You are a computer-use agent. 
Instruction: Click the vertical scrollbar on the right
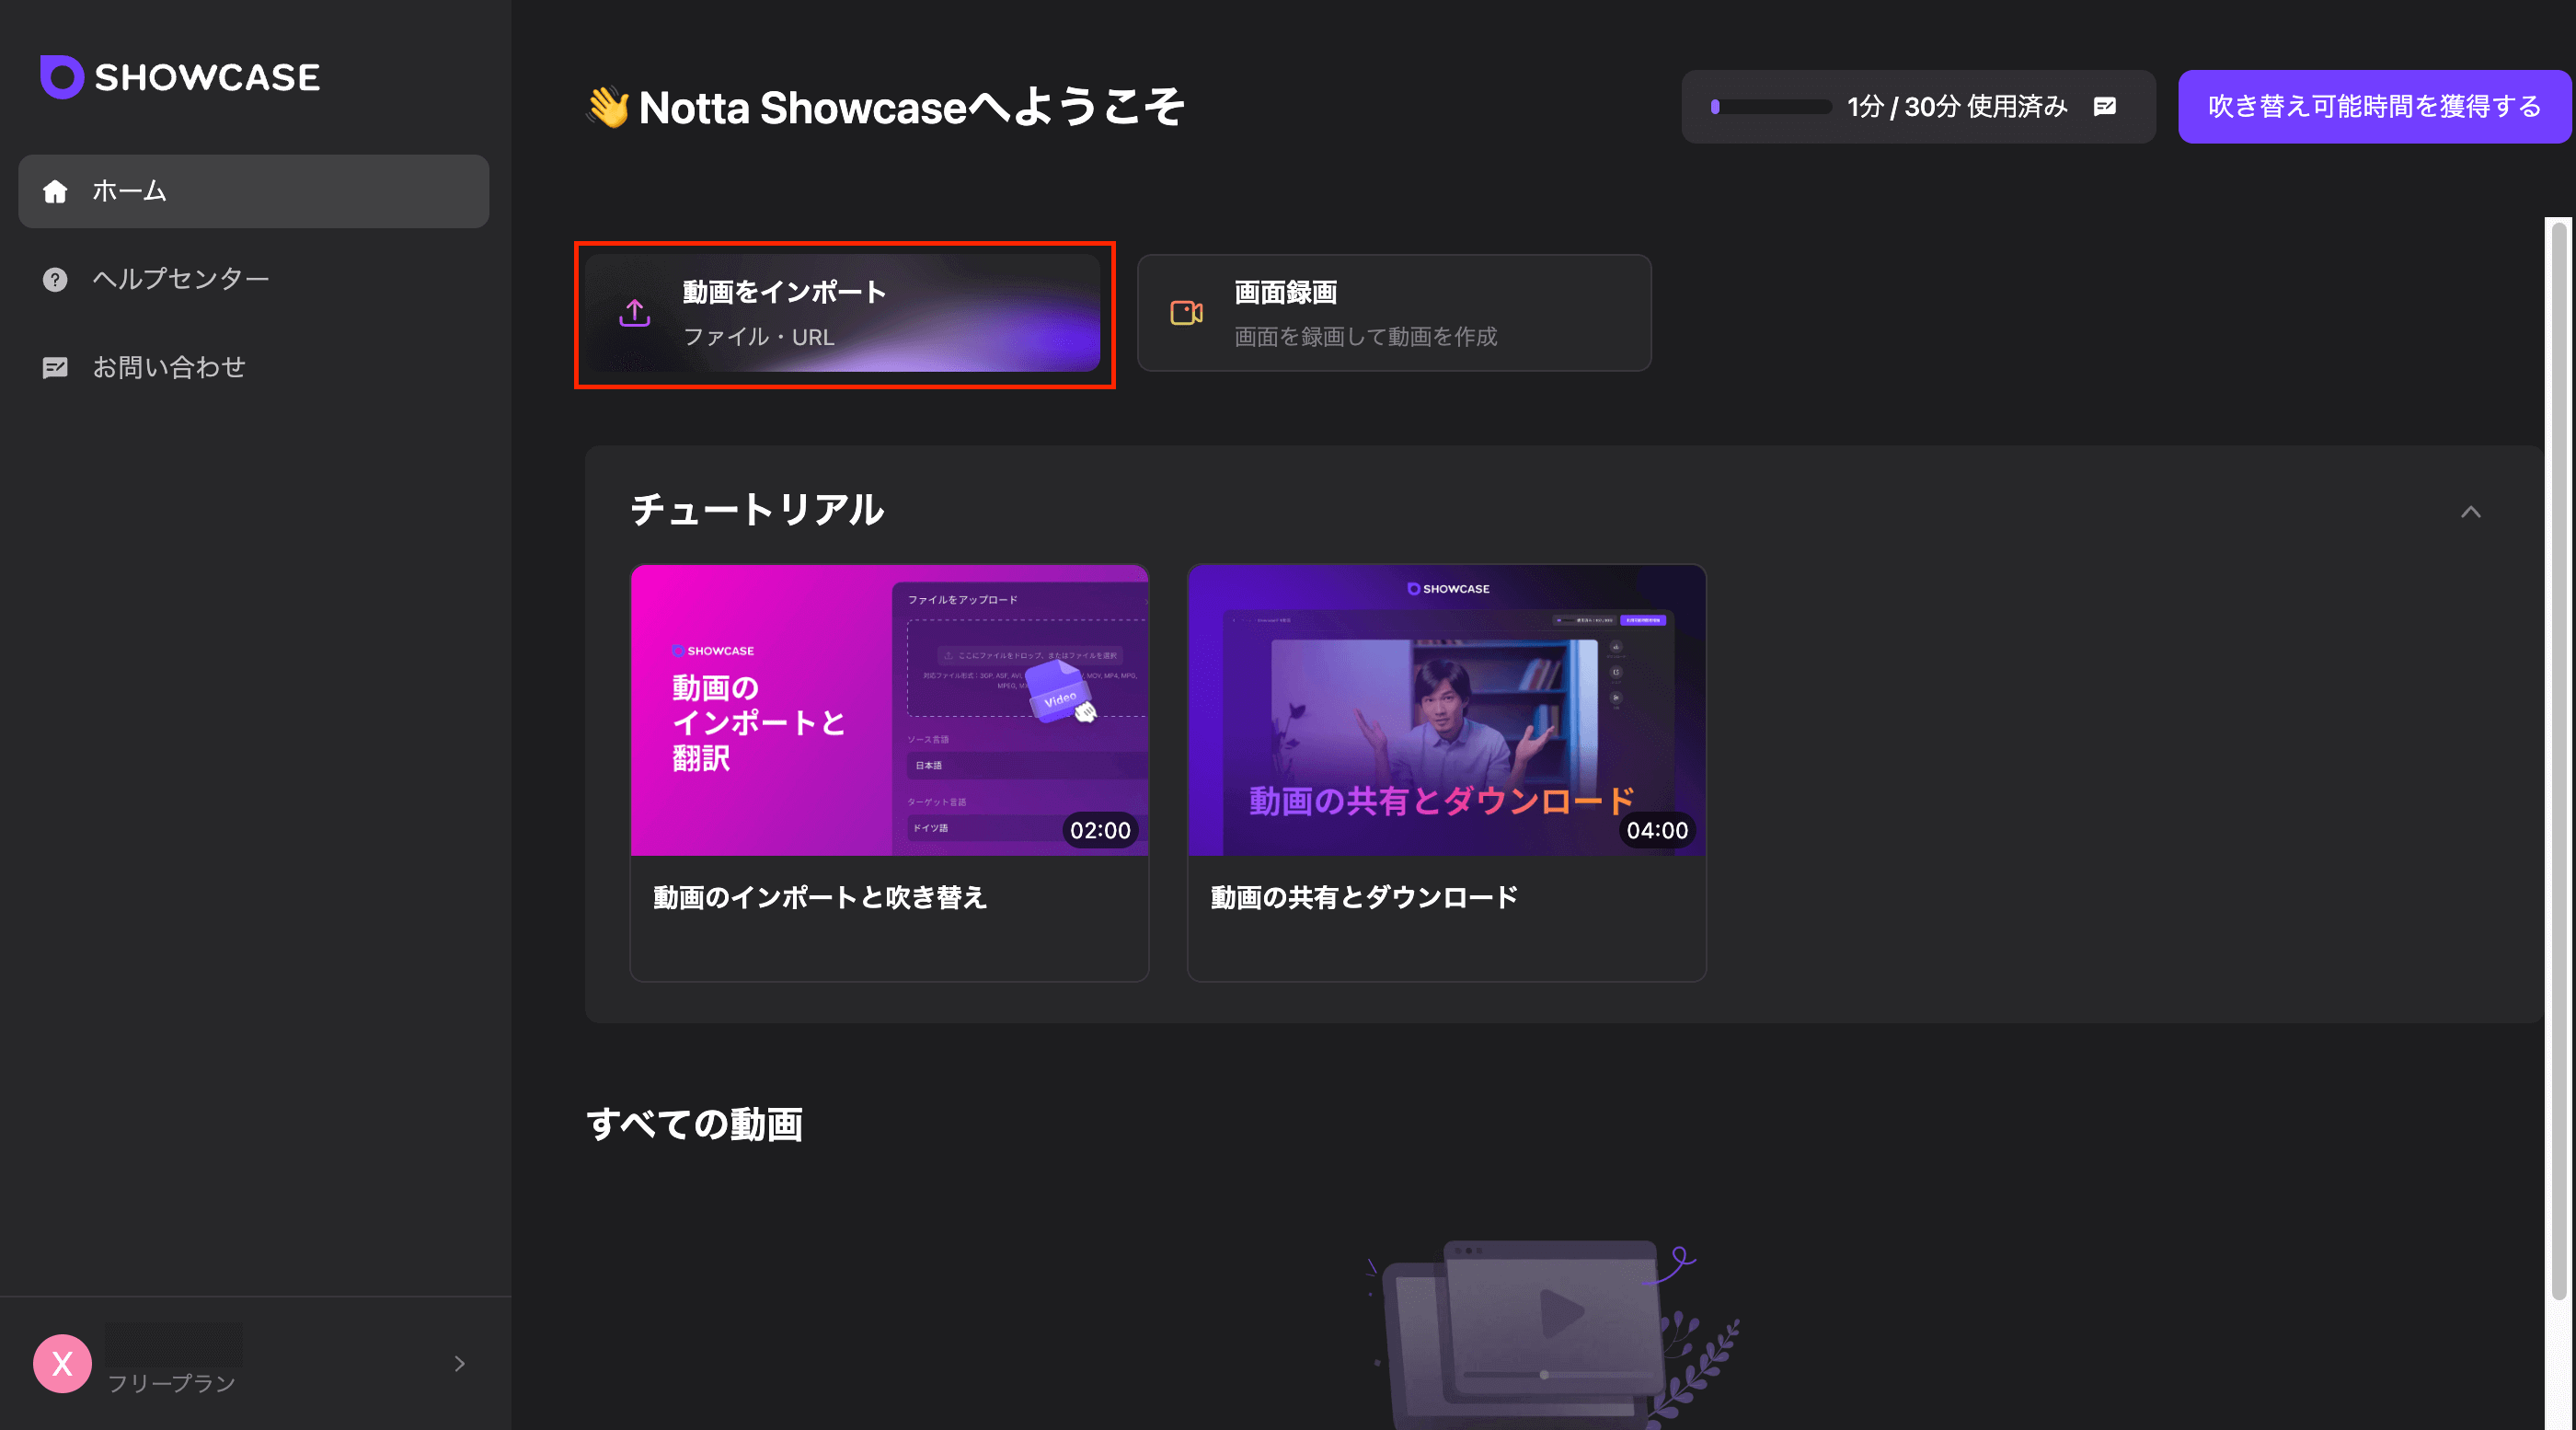click(2560, 760)
